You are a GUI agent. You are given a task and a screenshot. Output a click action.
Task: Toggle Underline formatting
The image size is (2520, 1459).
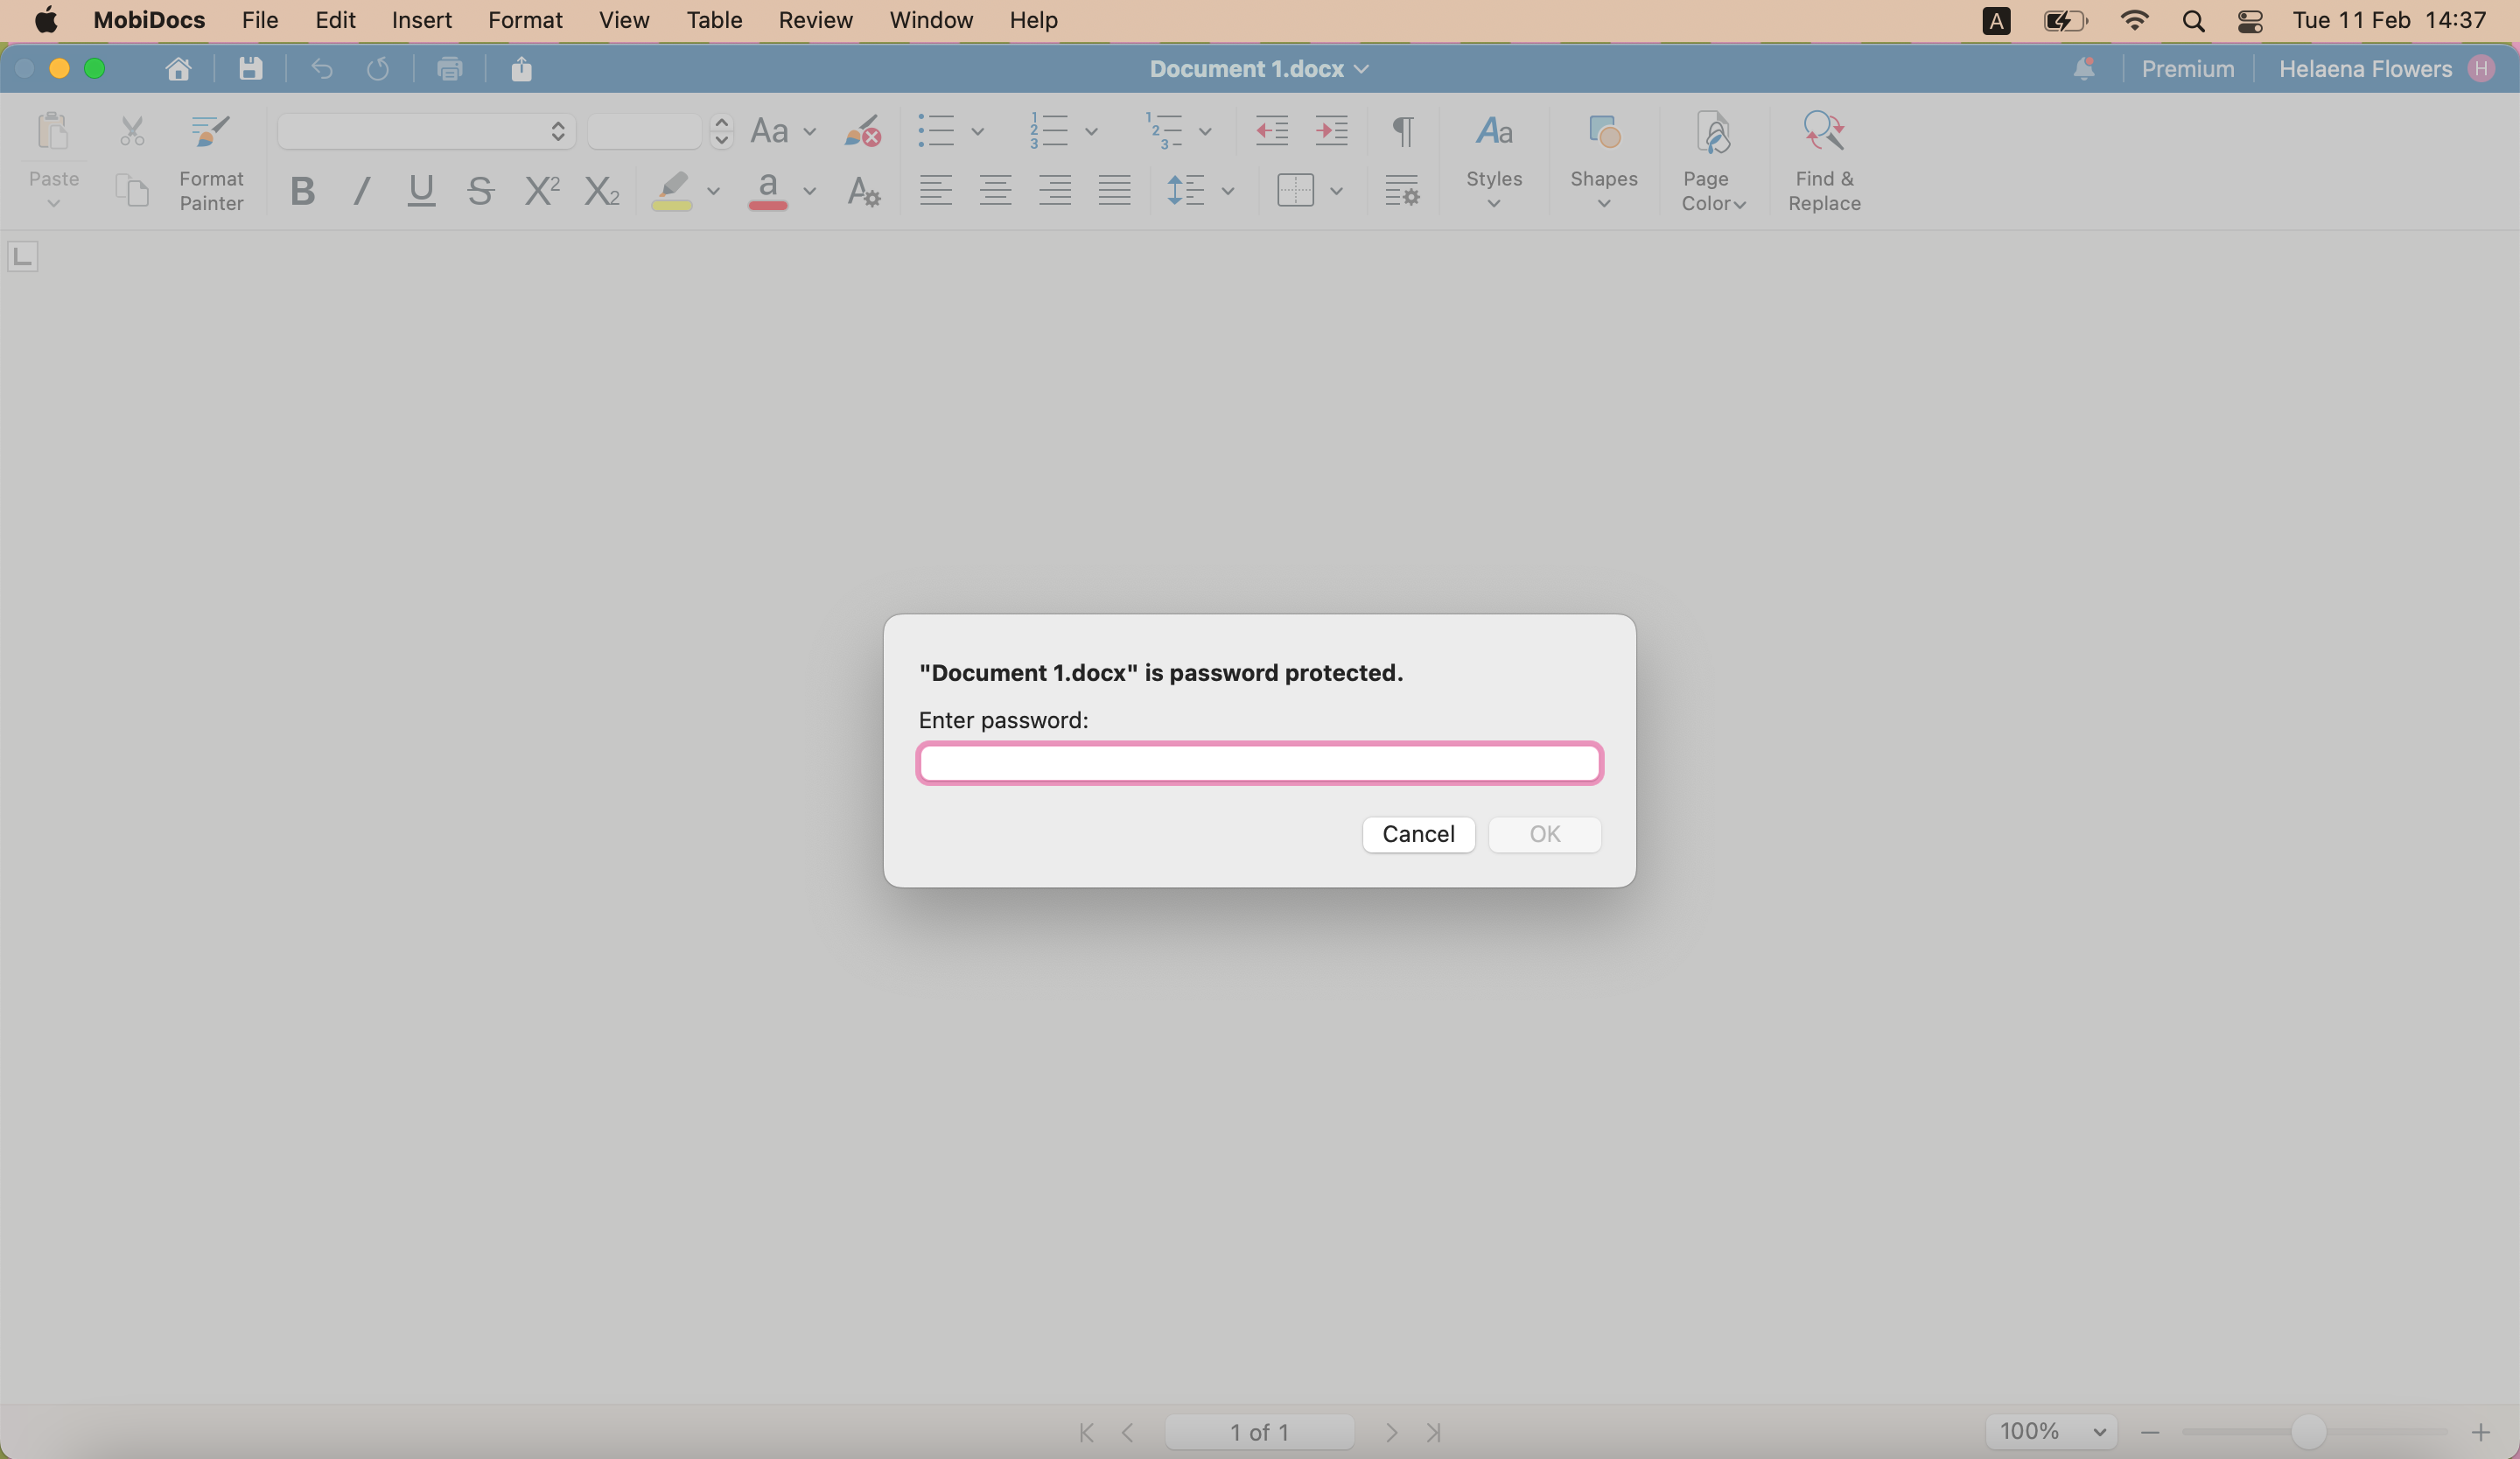pyautogui.click(x=421, y=190)
